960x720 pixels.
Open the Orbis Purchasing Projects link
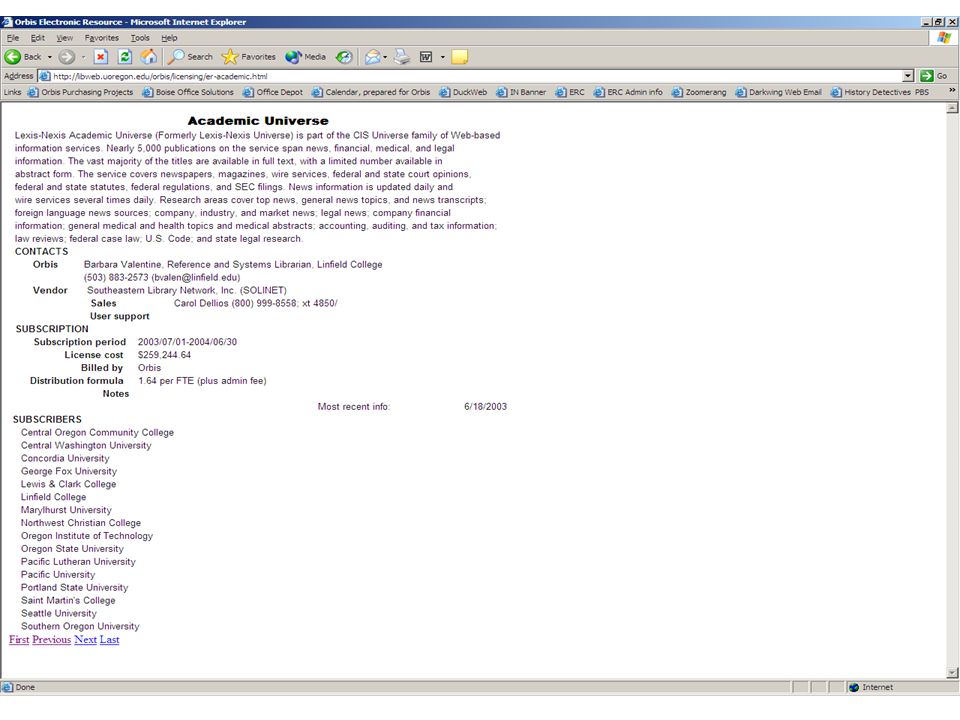click(80, 92)
